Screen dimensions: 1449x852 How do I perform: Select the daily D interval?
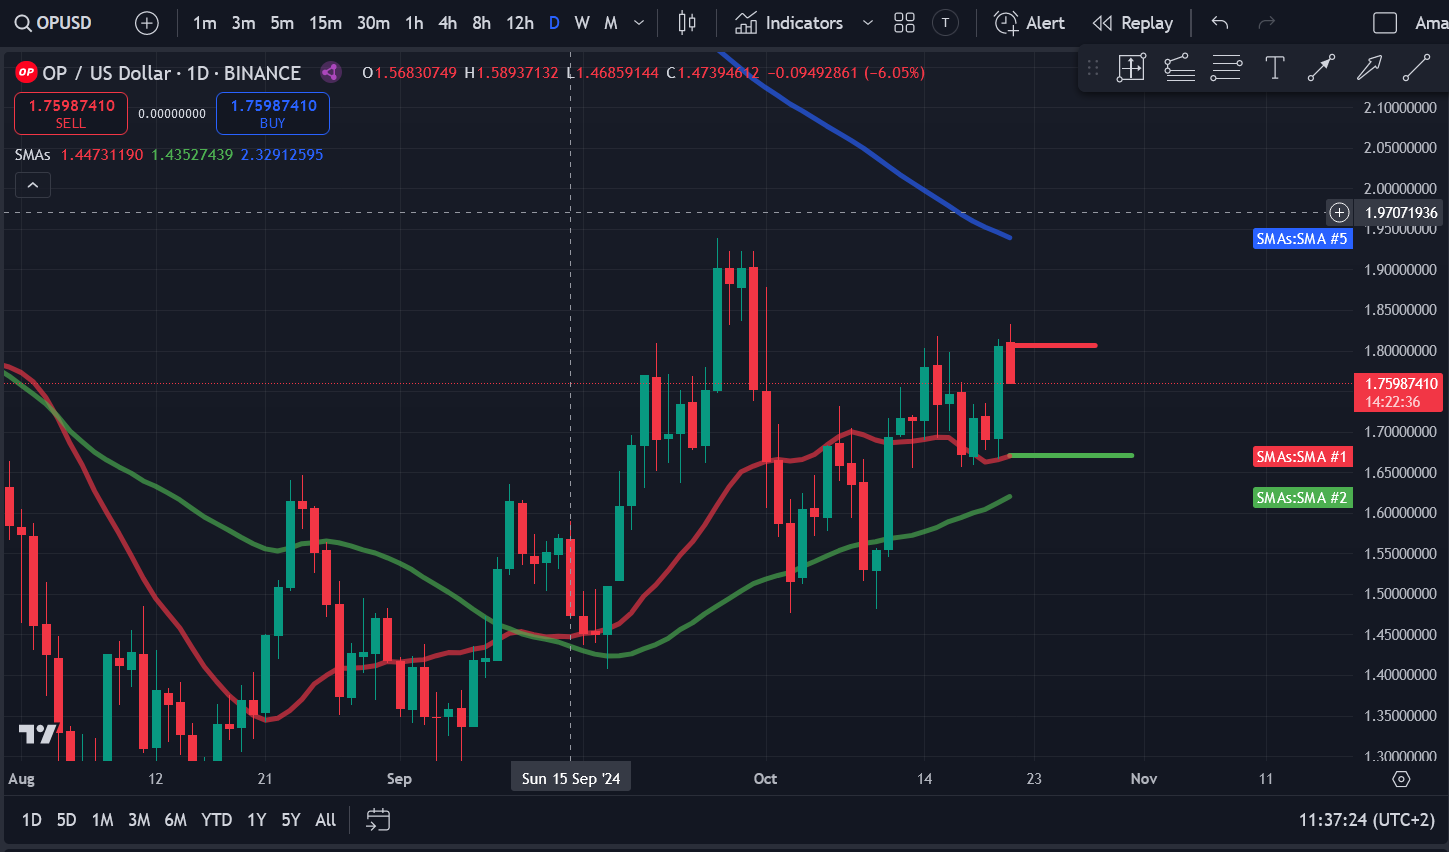[554, 22]
